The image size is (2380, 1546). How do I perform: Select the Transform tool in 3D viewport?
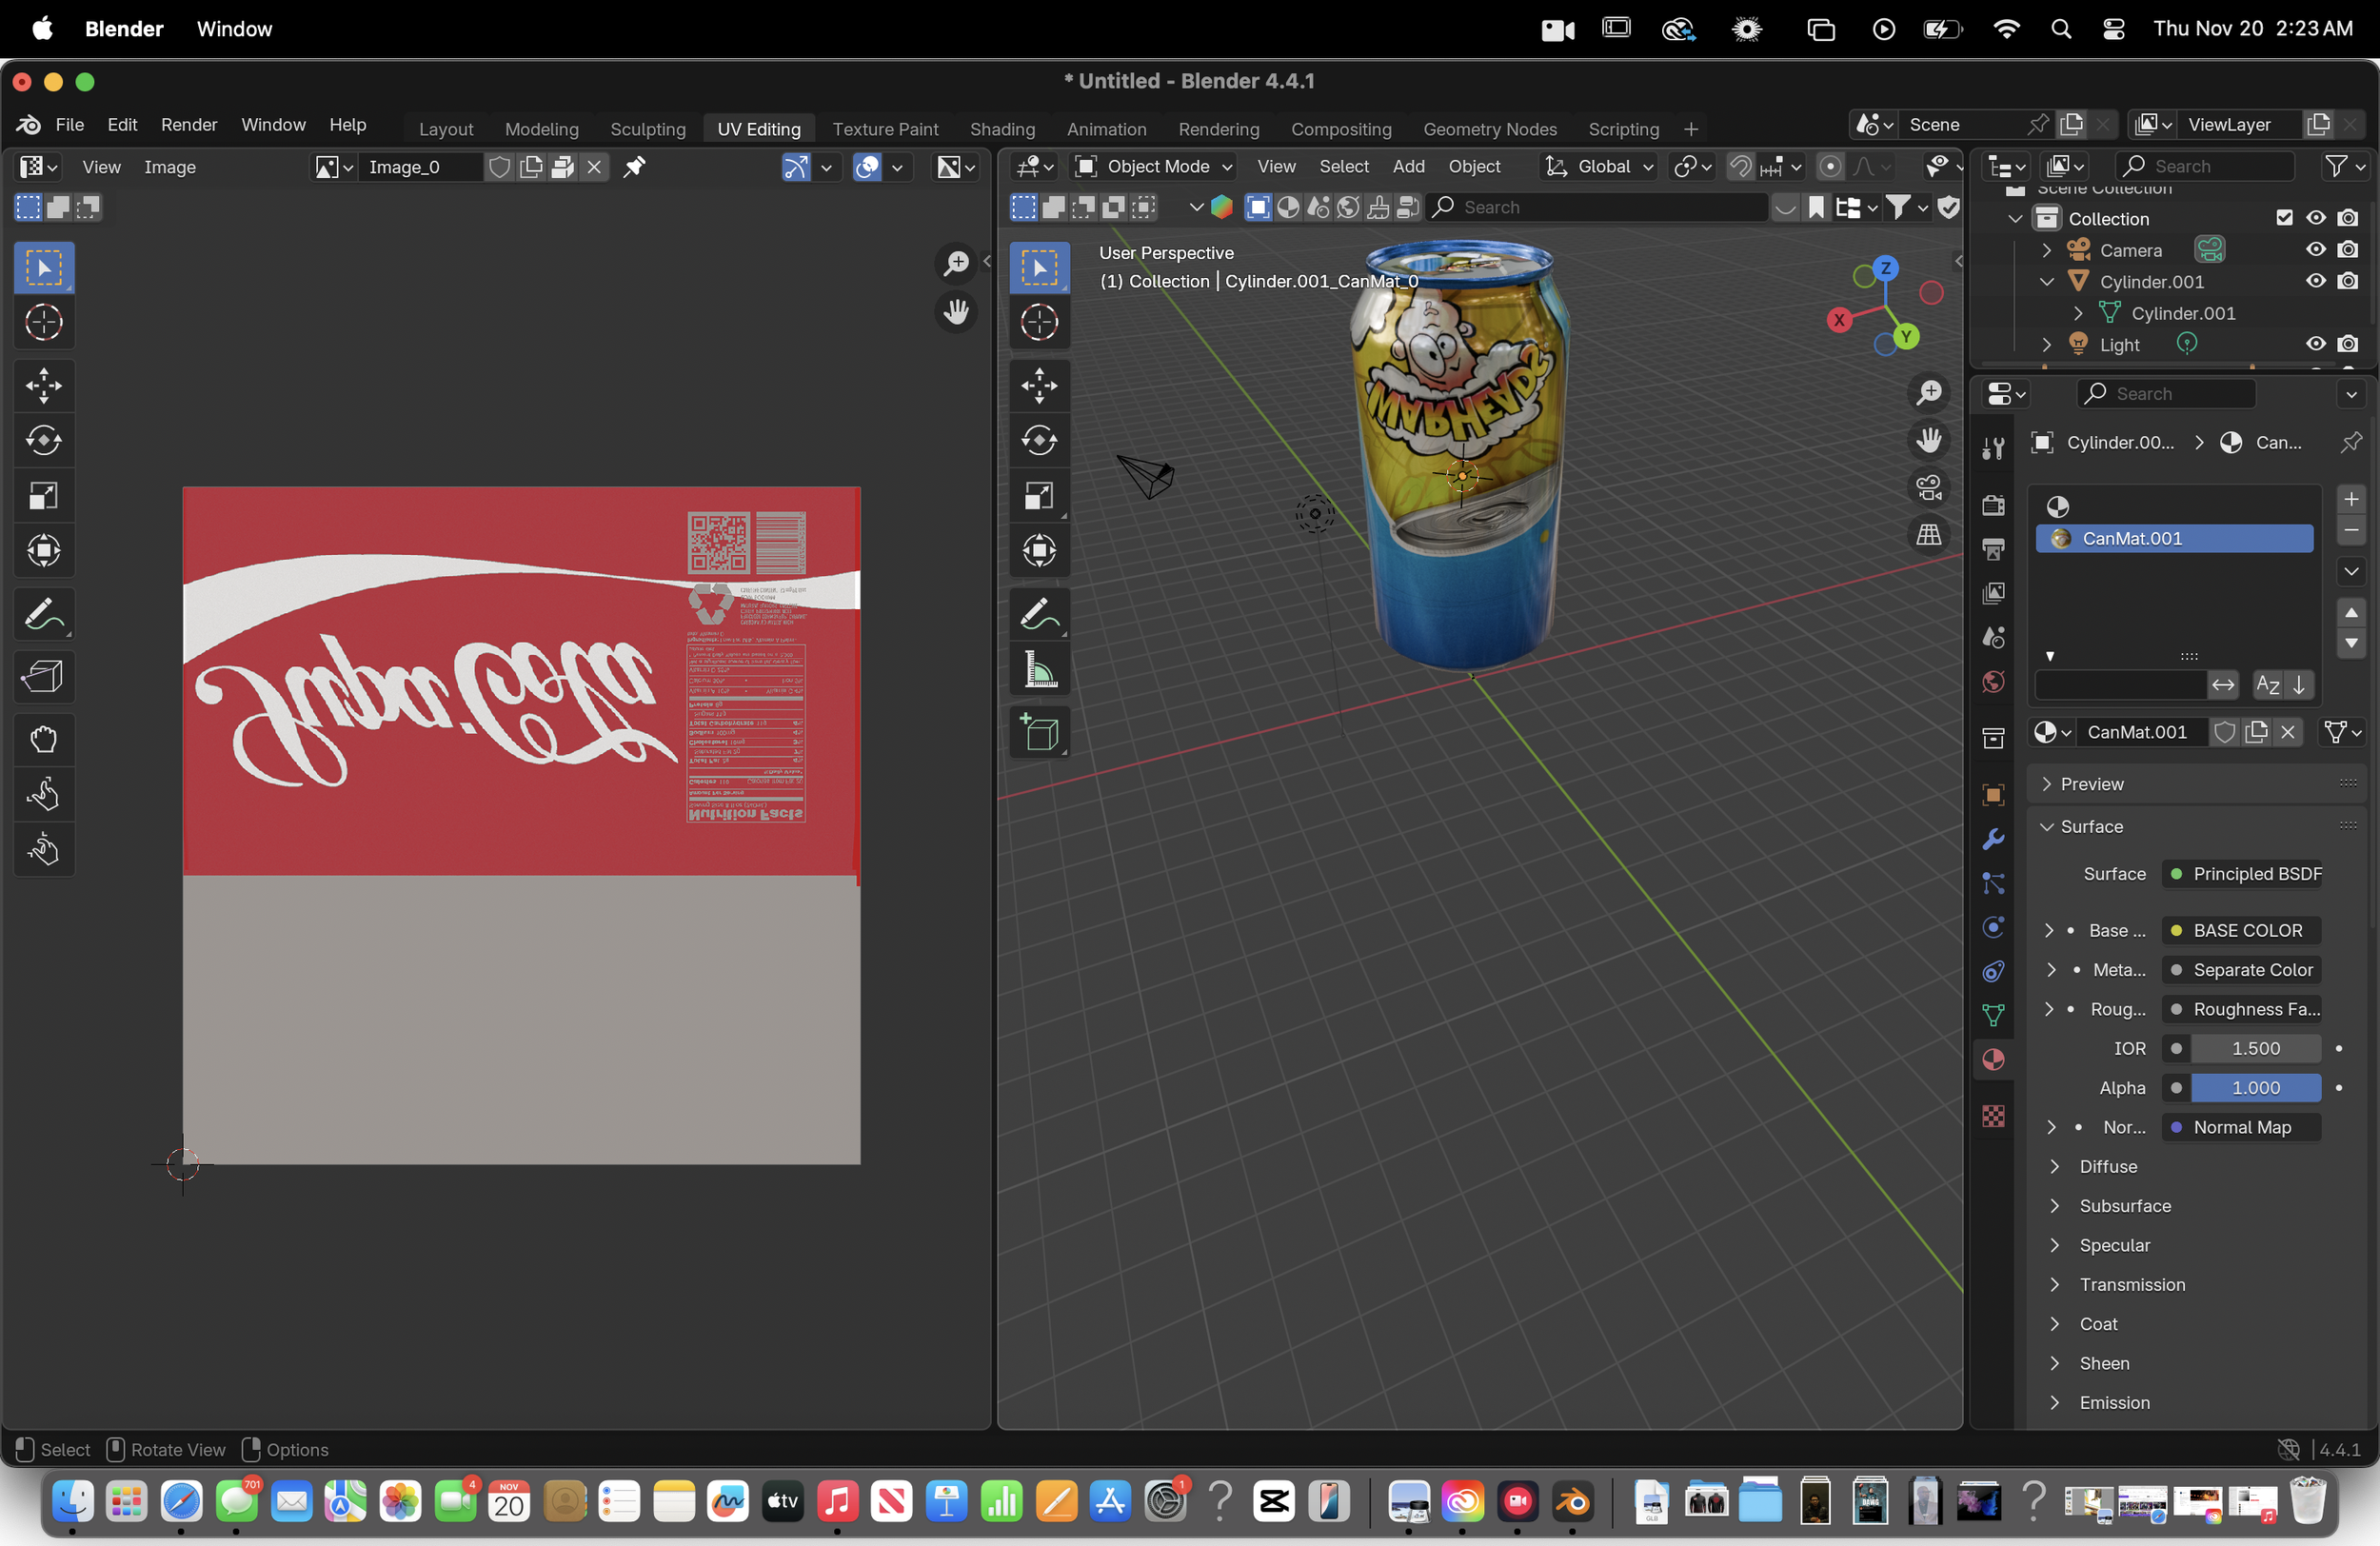(x=1039, y=550)
